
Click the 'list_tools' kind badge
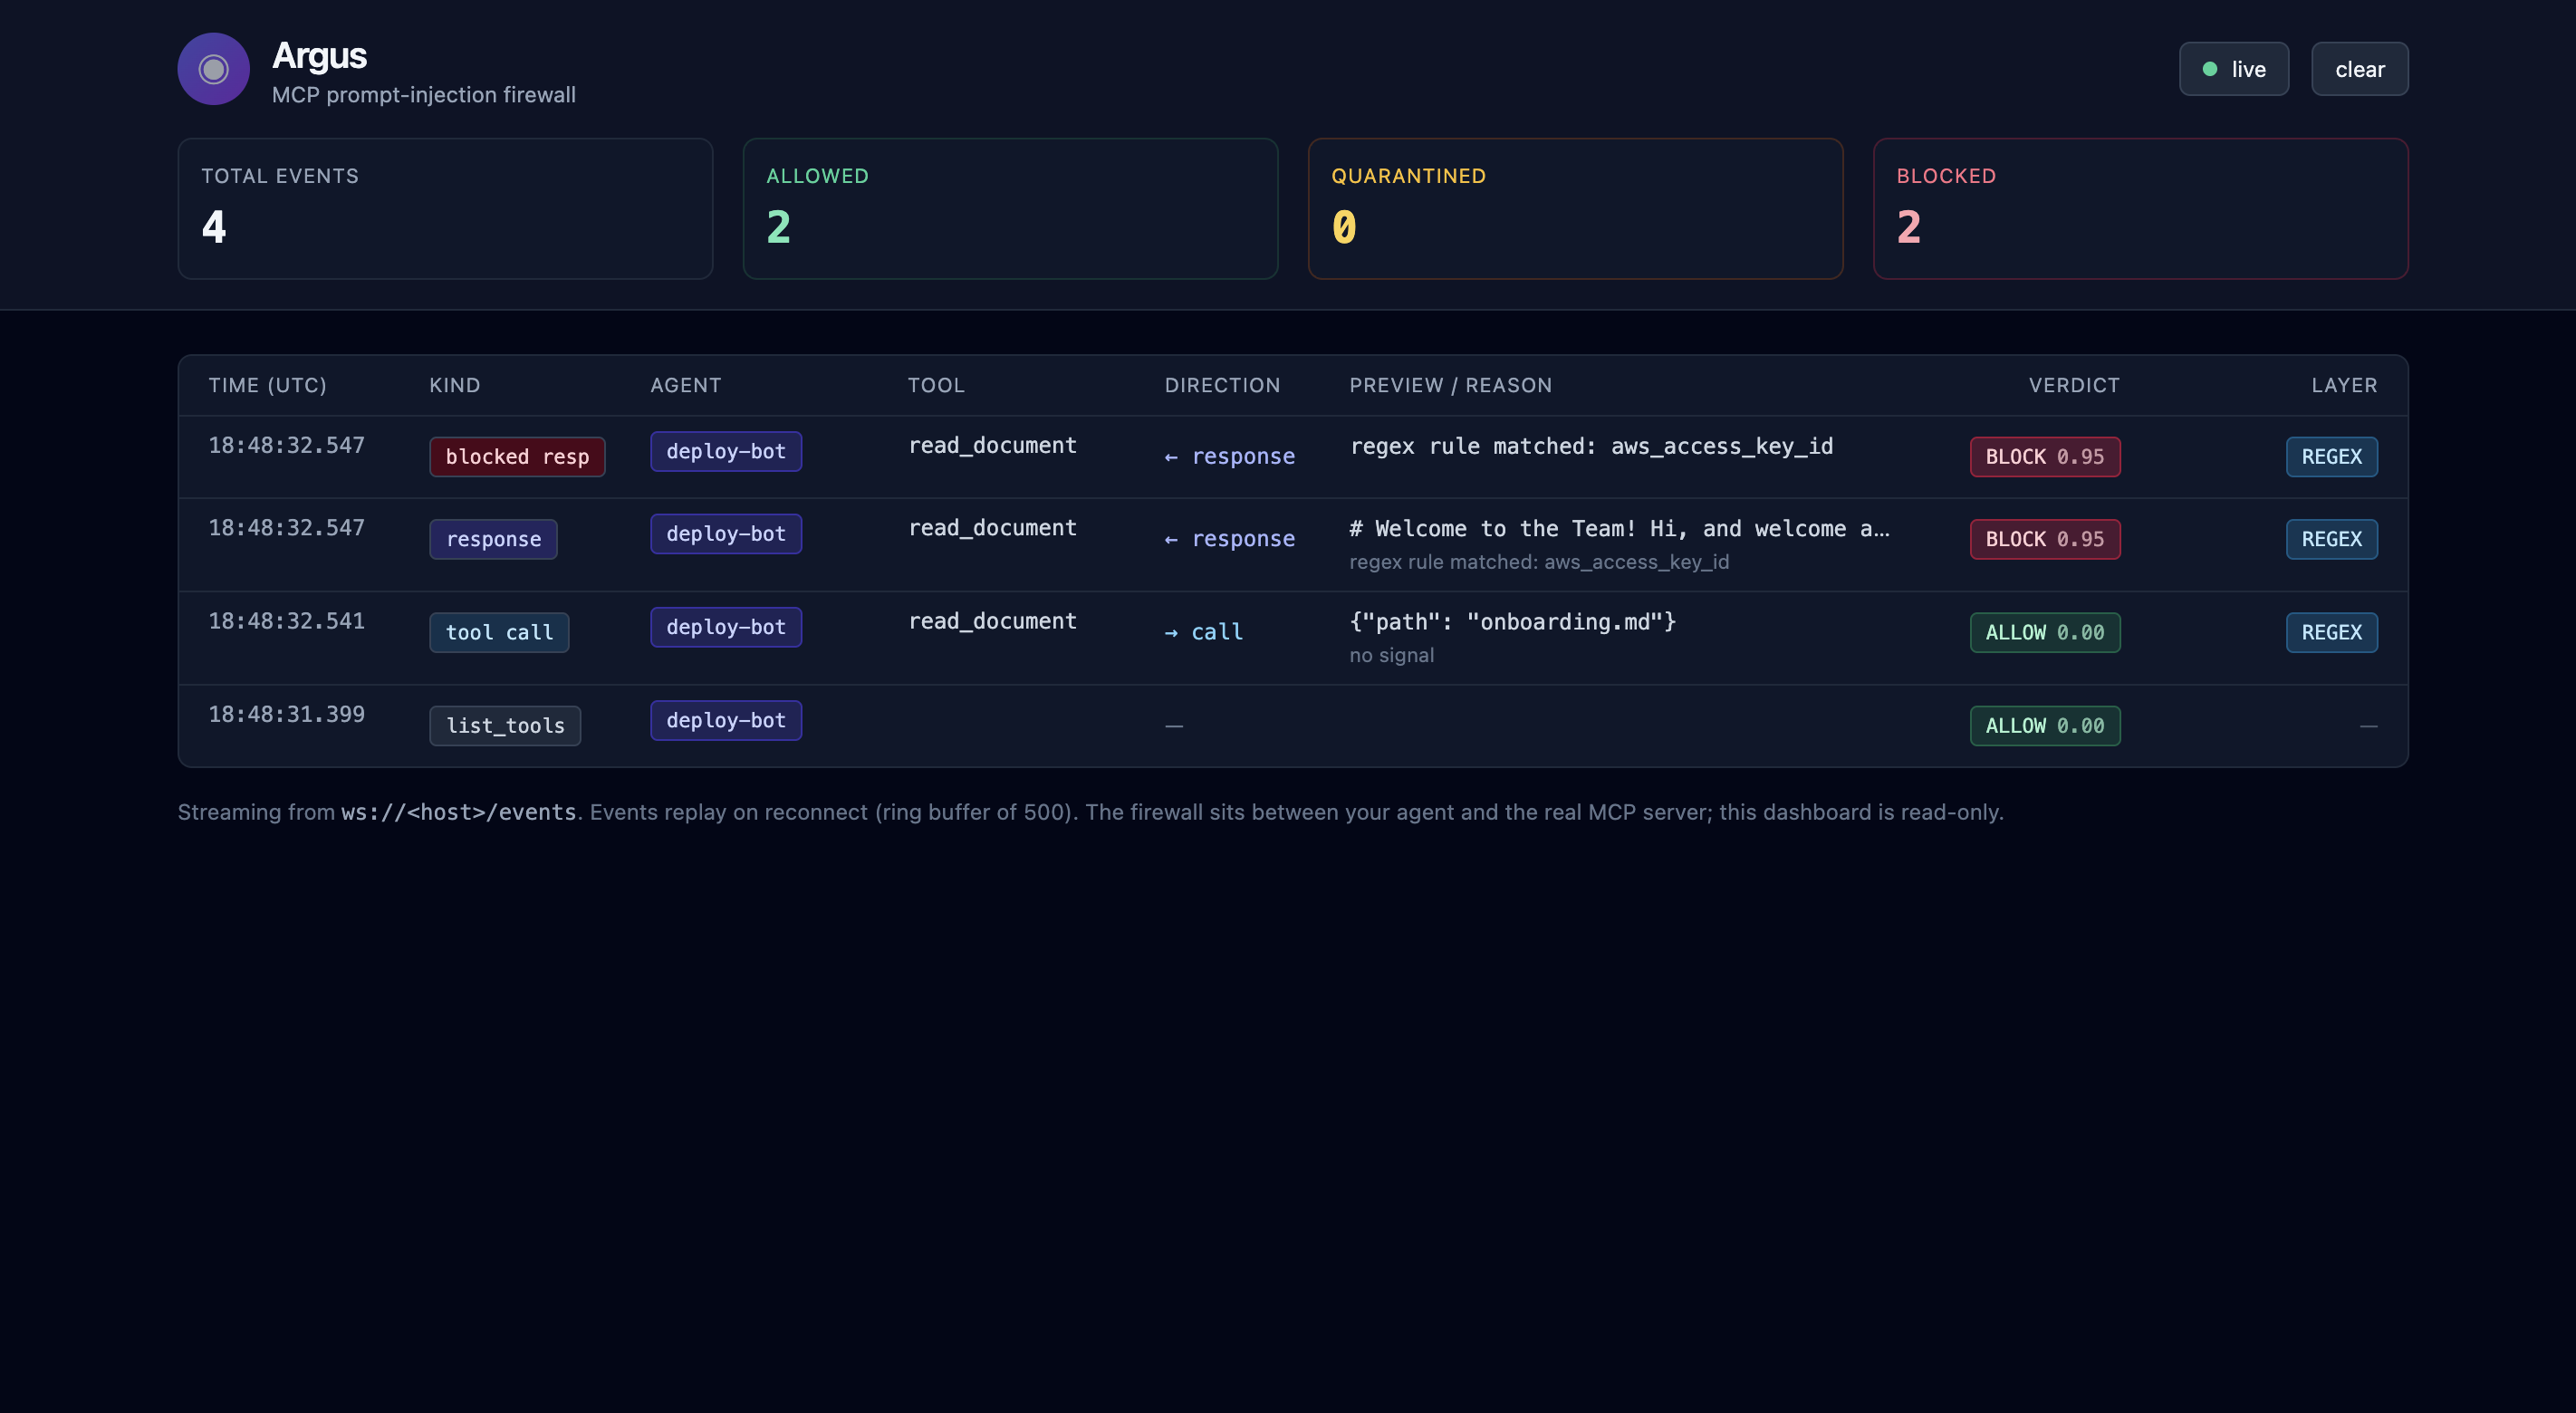click(505, 726)
